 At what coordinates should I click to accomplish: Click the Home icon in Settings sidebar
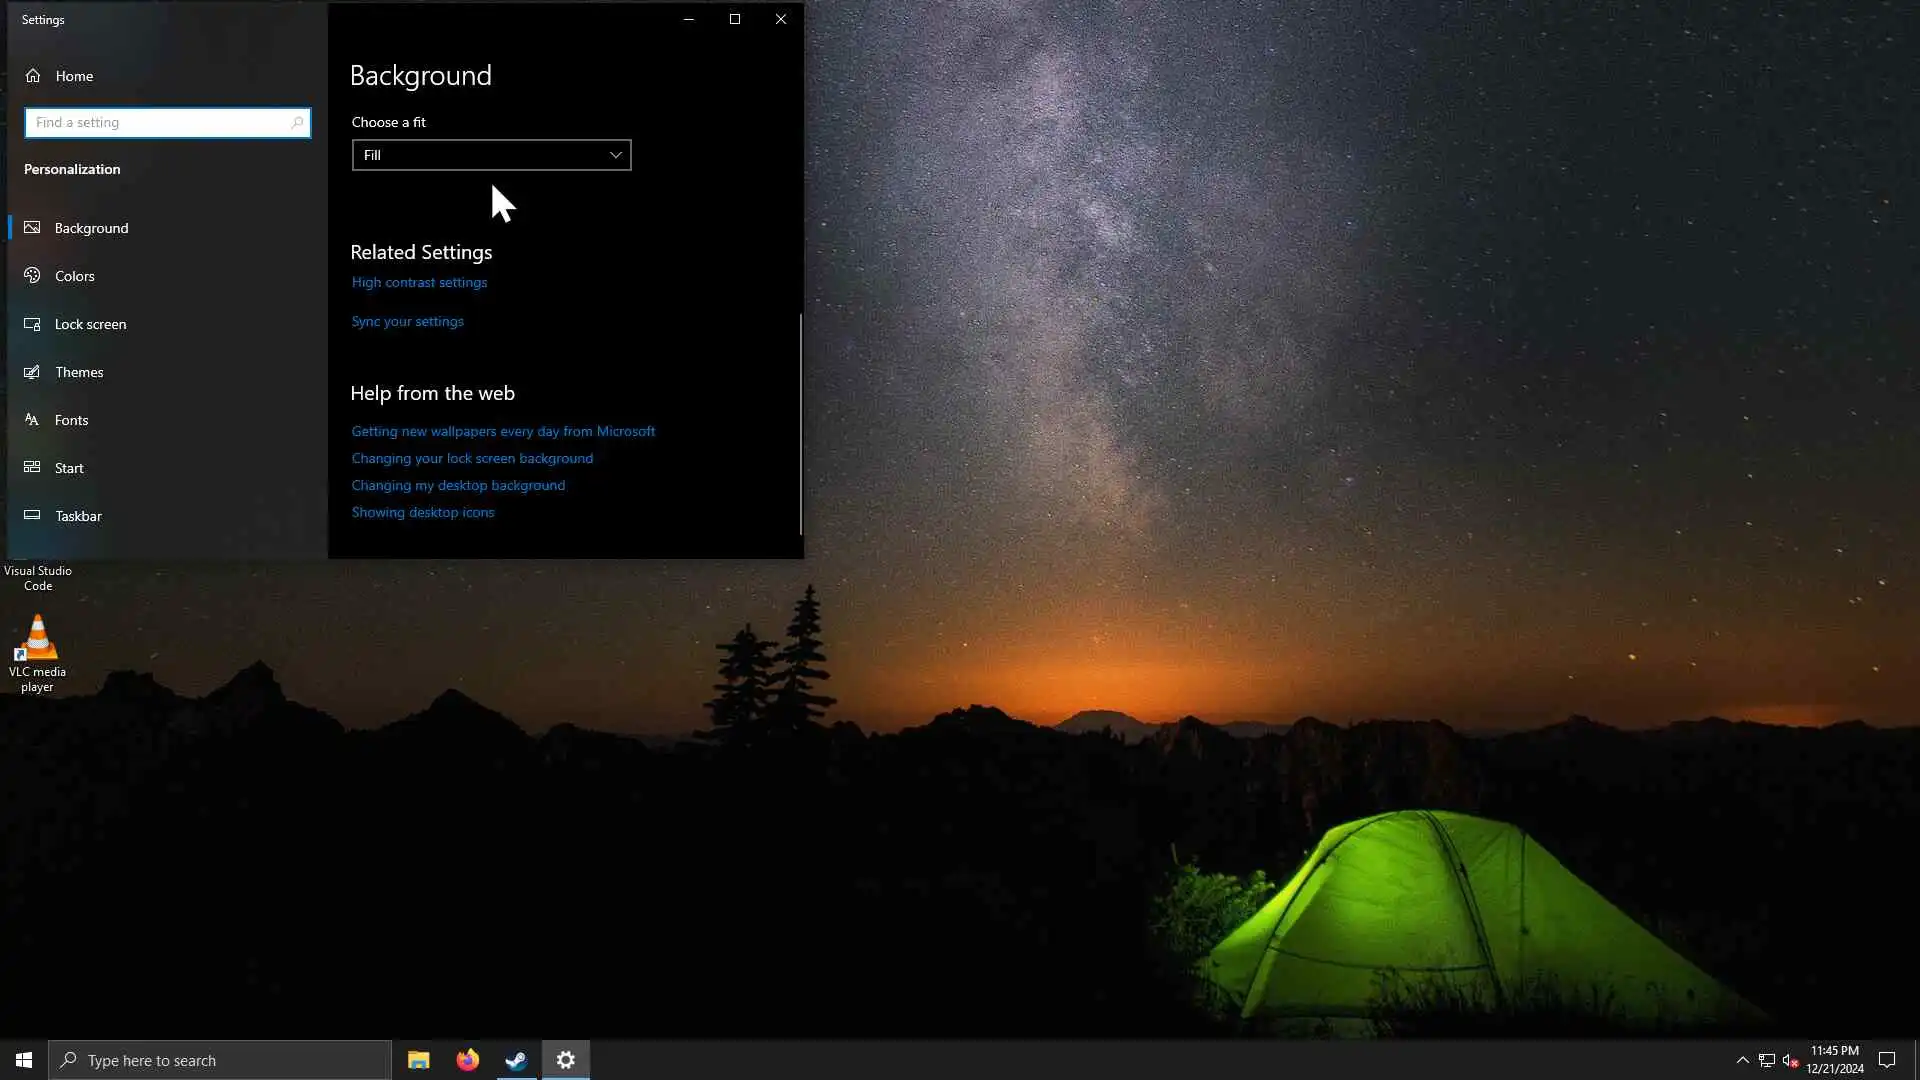(33, 76)
